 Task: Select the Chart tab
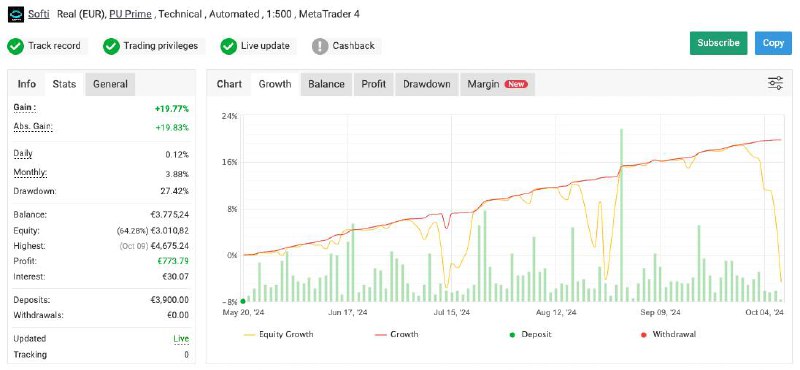(229, 84)
